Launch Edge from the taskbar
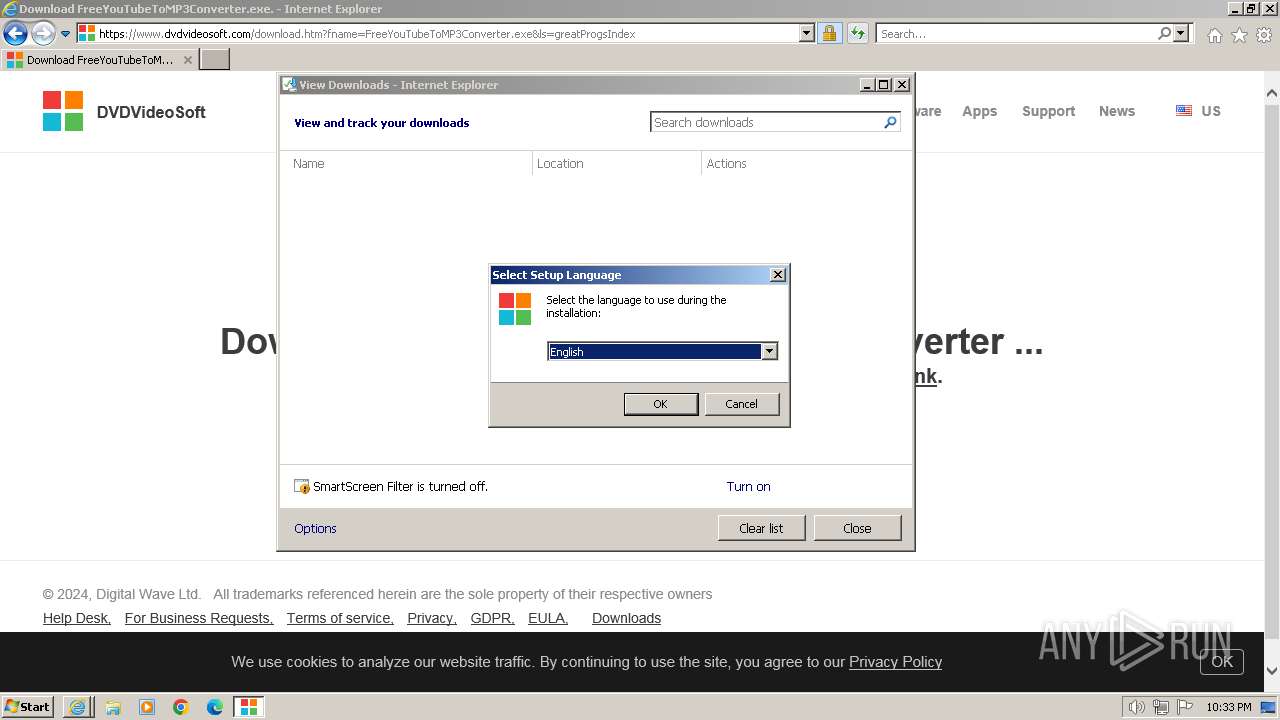Image resolution: width=1280 pixels, height=720 pixels. coord(215,707)
